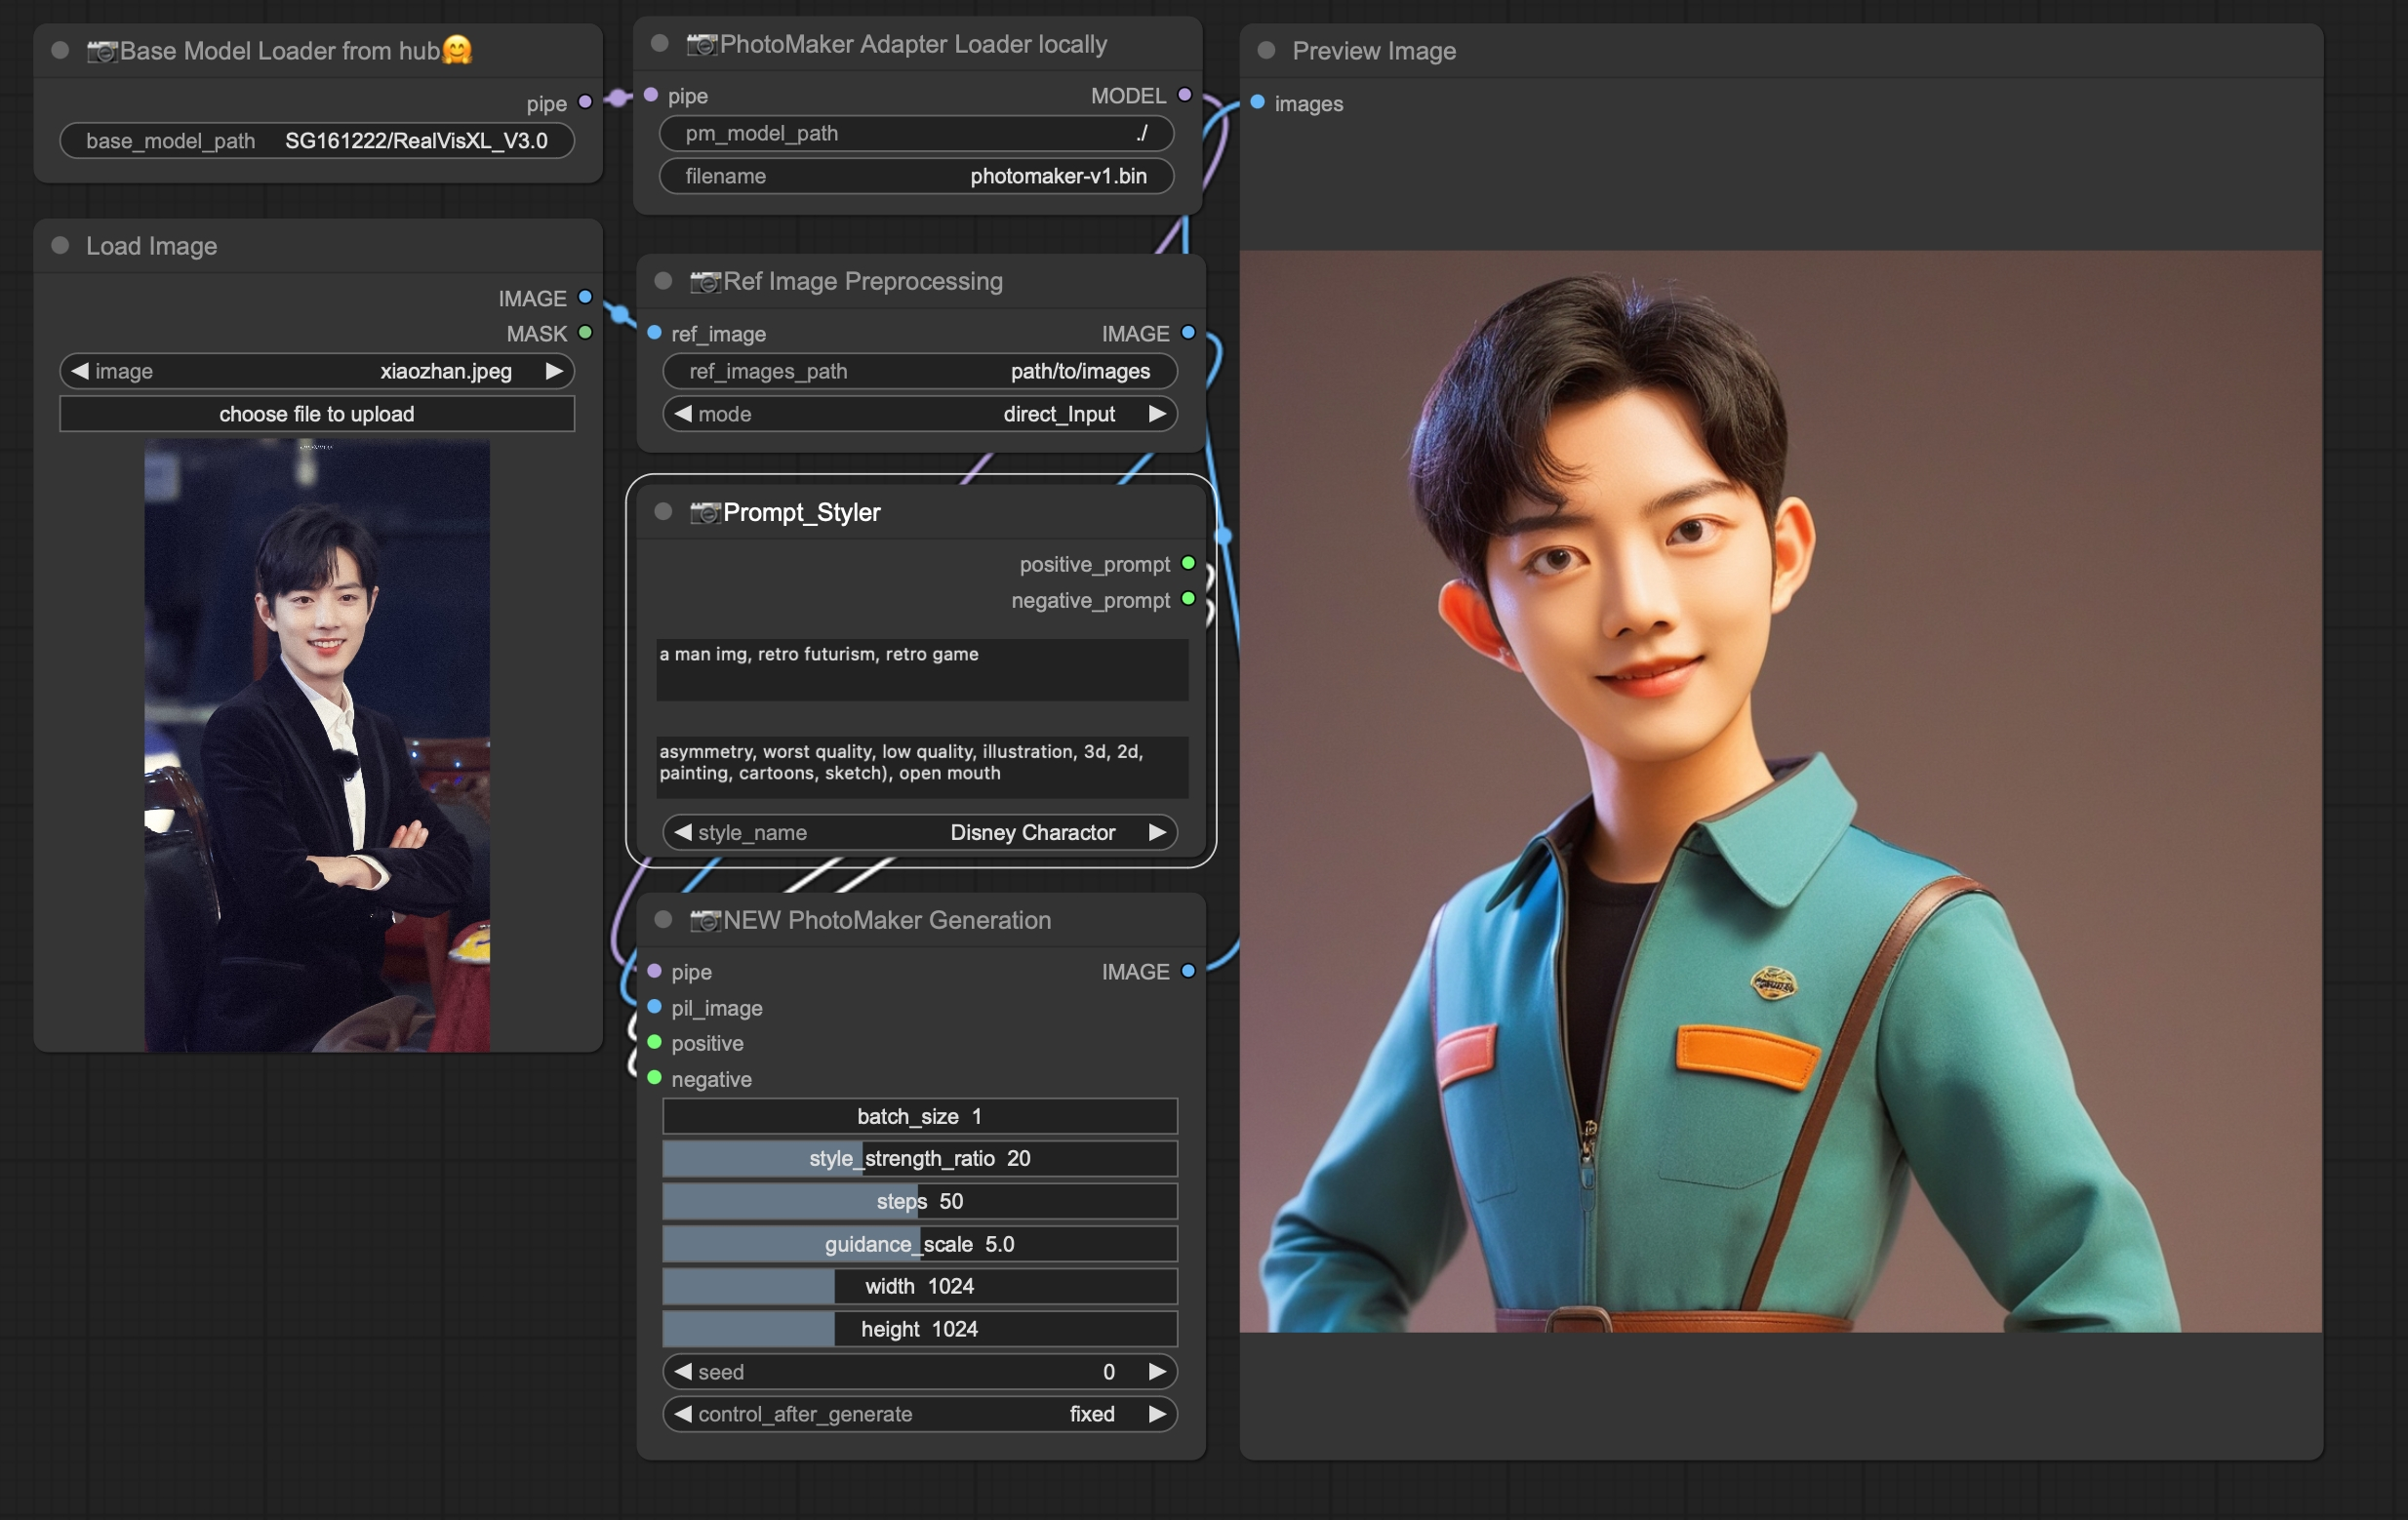Select the MODEL output port on PhotoMaker Adapter Loader

1184,95
